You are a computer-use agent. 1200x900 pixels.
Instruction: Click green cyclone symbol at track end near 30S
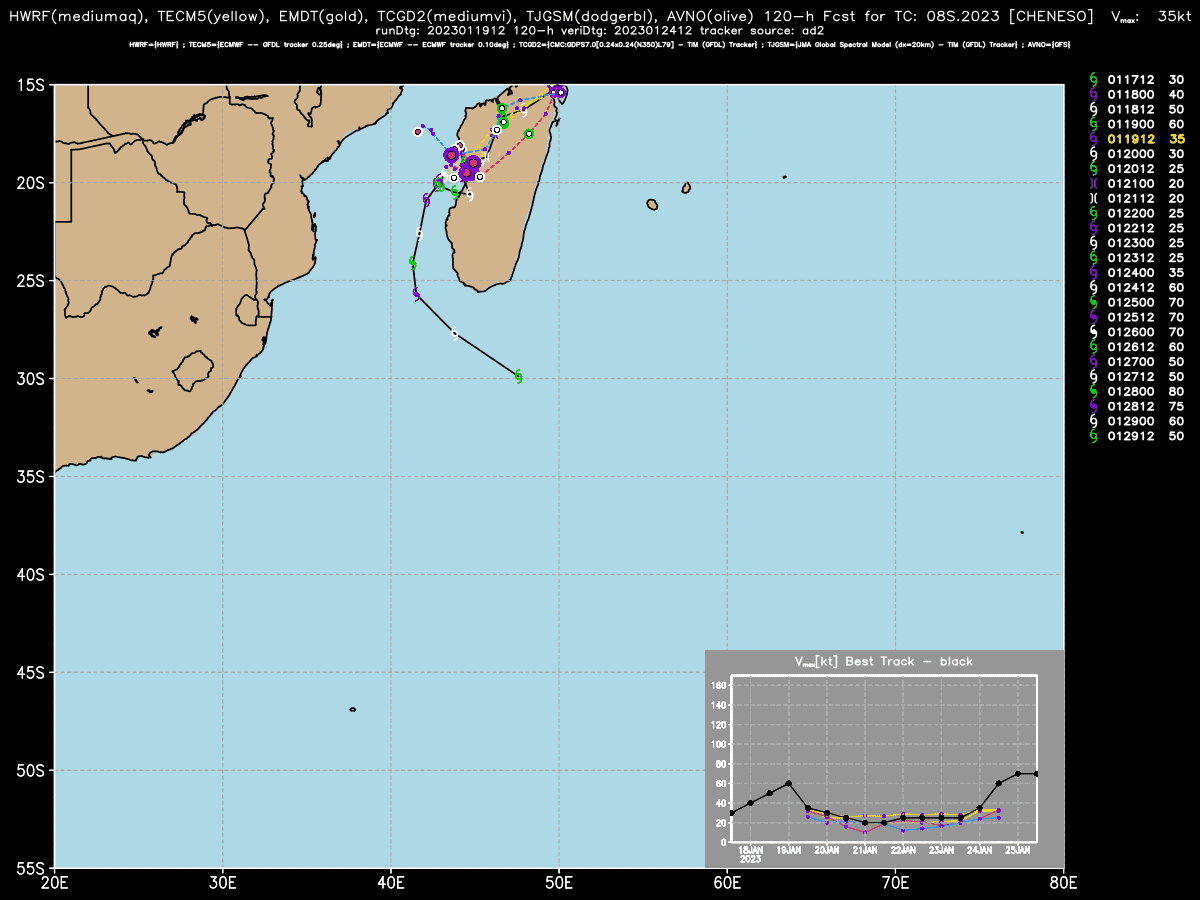tap(518, 376)
